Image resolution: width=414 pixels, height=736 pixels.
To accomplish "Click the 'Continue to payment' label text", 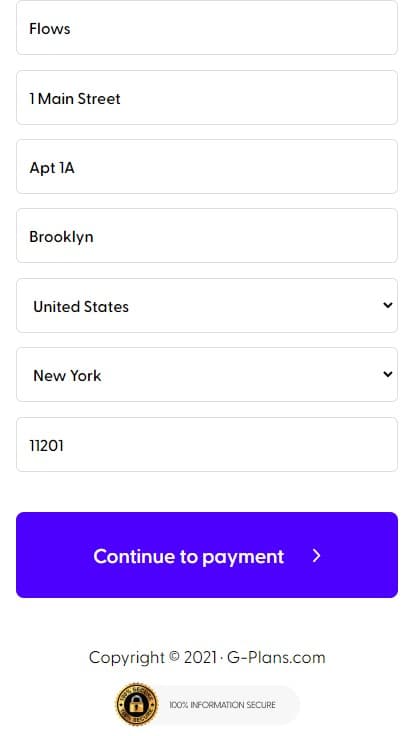I will click(189, 556).
